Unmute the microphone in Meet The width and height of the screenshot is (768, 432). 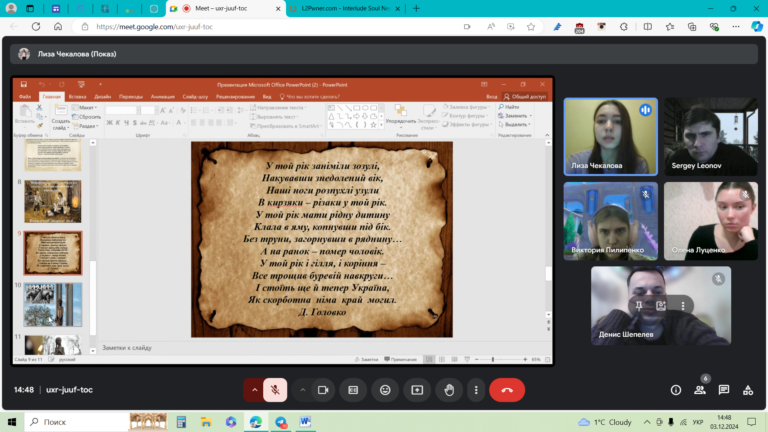[x=275, y=390]
